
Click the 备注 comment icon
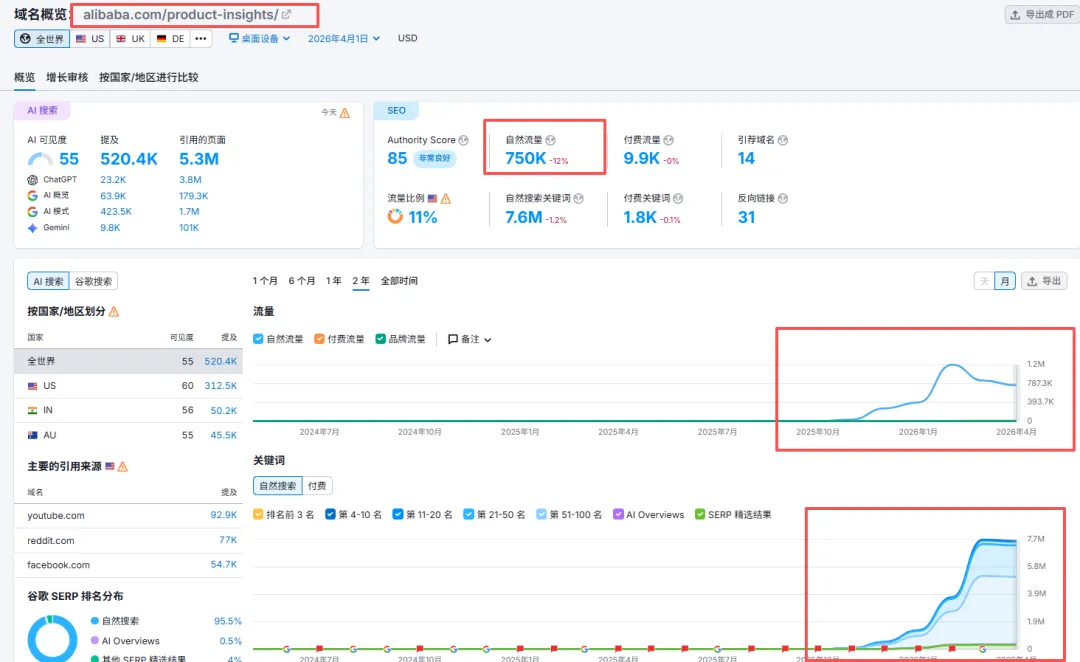coord(453,339)
